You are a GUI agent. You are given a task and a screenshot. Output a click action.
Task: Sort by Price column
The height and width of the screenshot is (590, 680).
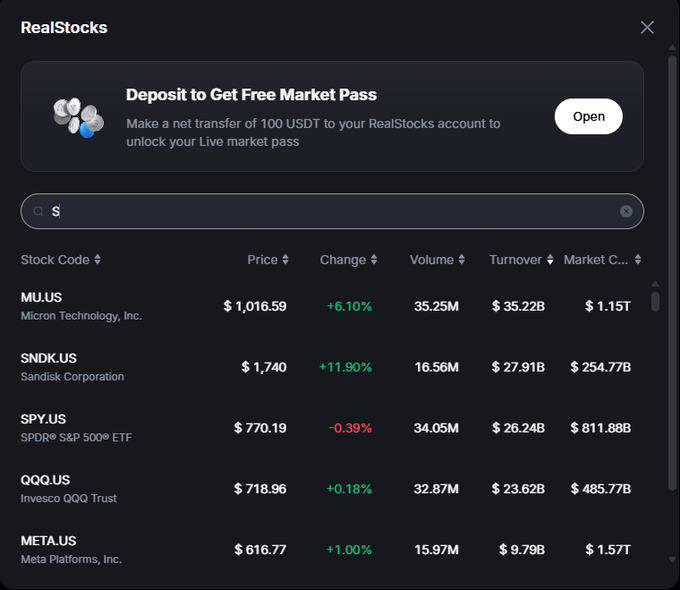click(x=268, y=259)
